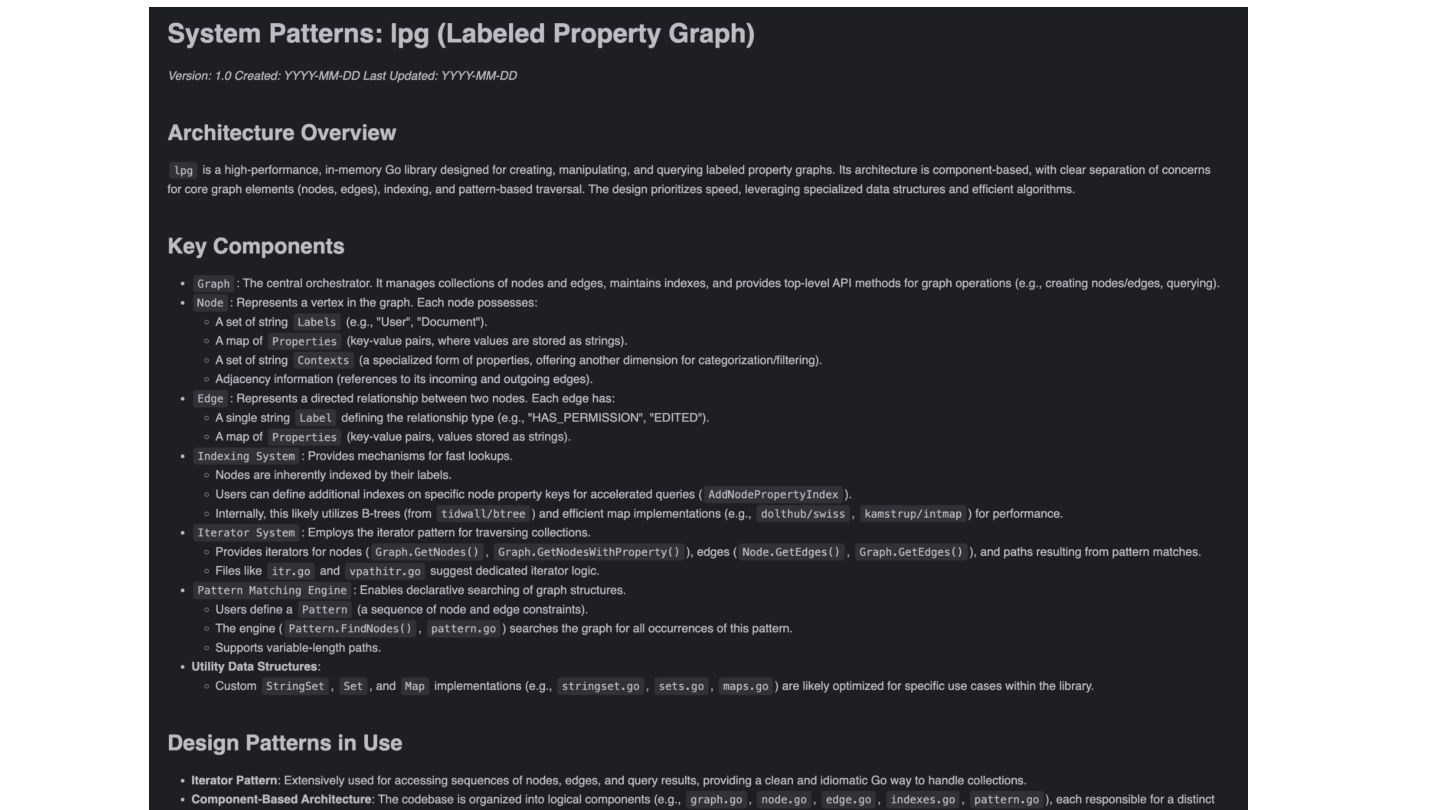Screen dimensions: 1440x810
Task: Click the 'AddNodePropertyIndex' code snippet
Action: pos(773,494)
